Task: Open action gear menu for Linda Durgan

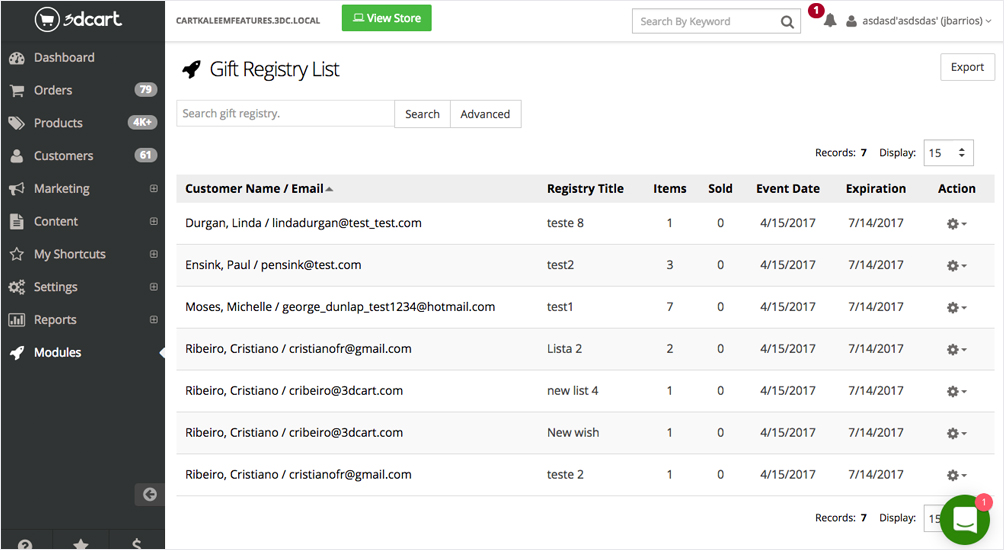Action: click(x=956, y=224)
